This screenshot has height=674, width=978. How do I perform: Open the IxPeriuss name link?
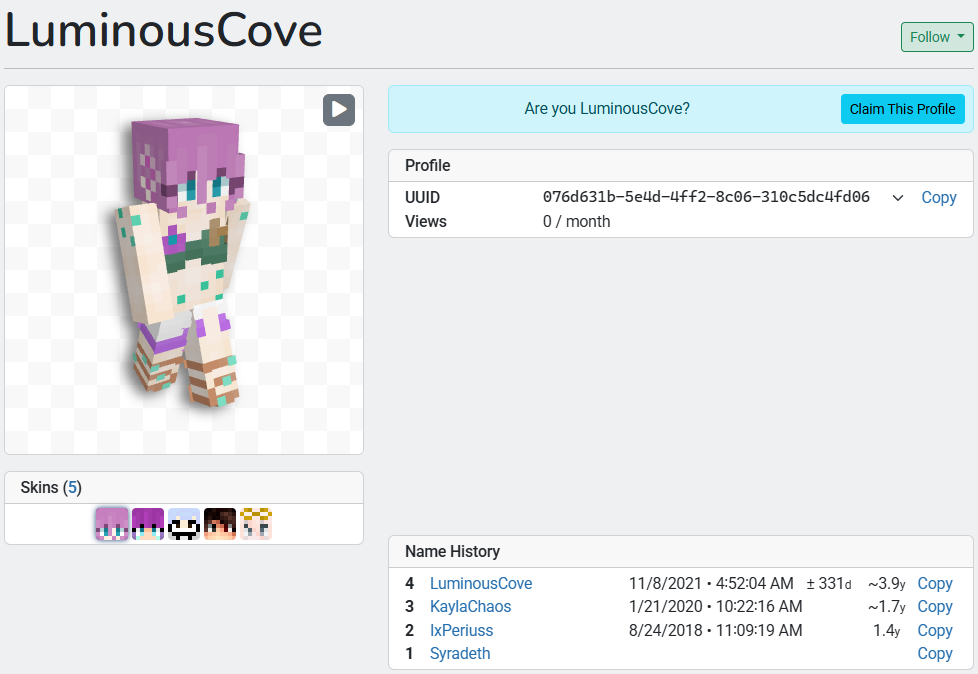(x=462, y=630)
